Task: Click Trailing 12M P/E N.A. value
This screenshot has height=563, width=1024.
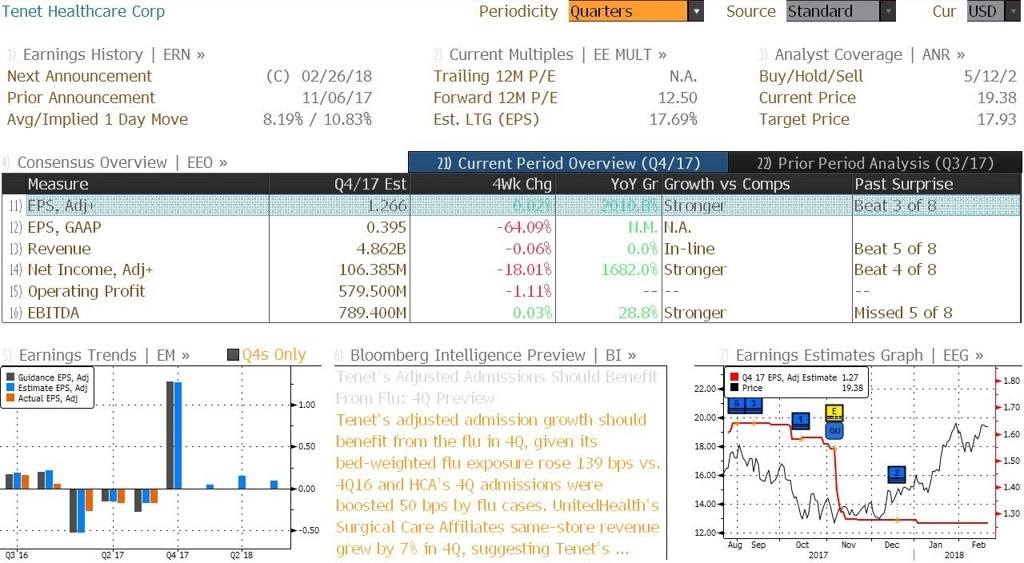Action: [x=683, y=76]
